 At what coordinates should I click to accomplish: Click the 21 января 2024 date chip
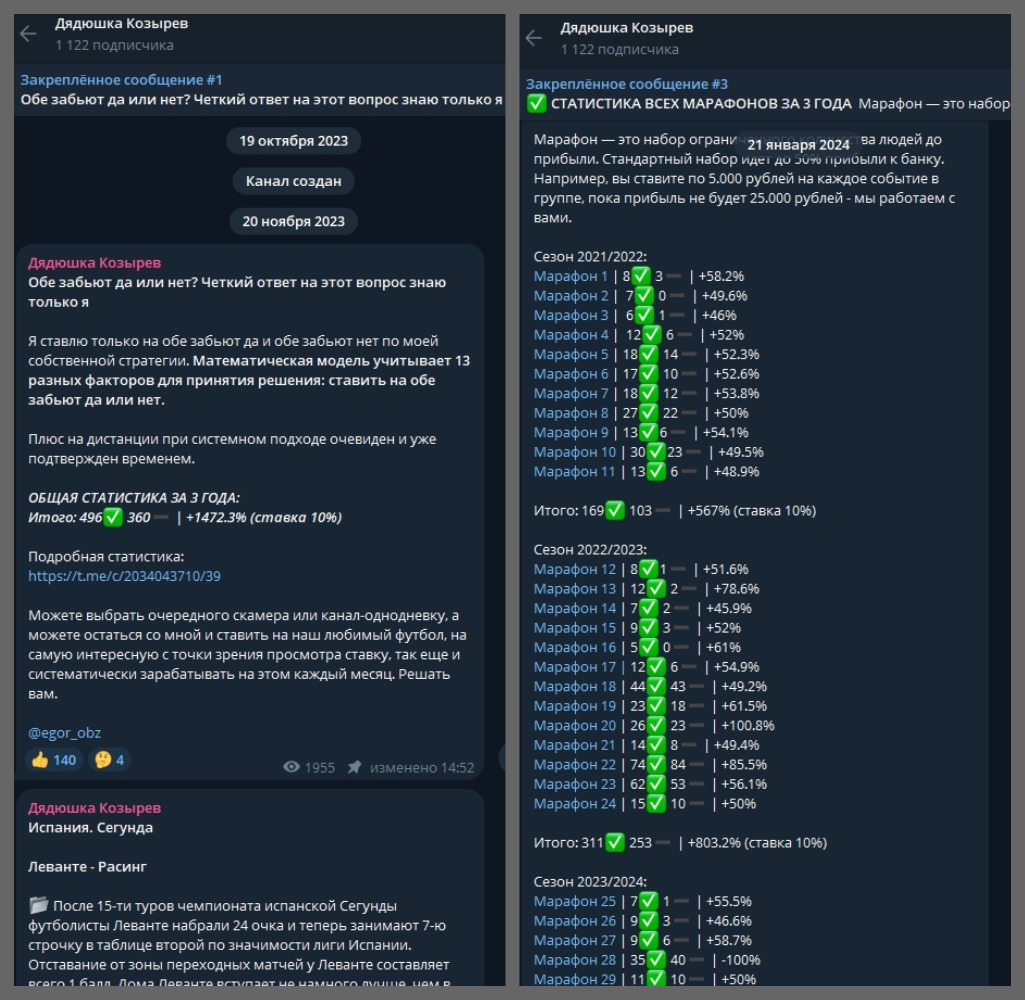[x=798, y=145]
